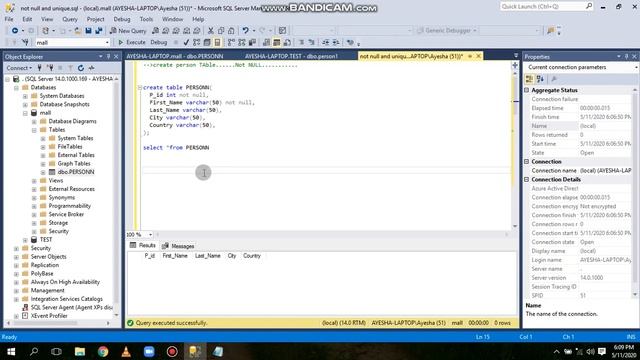Image resolution: width=640 pixels, height=360 pixels.
Task: Open the Query menu
Action: (70, 19)
